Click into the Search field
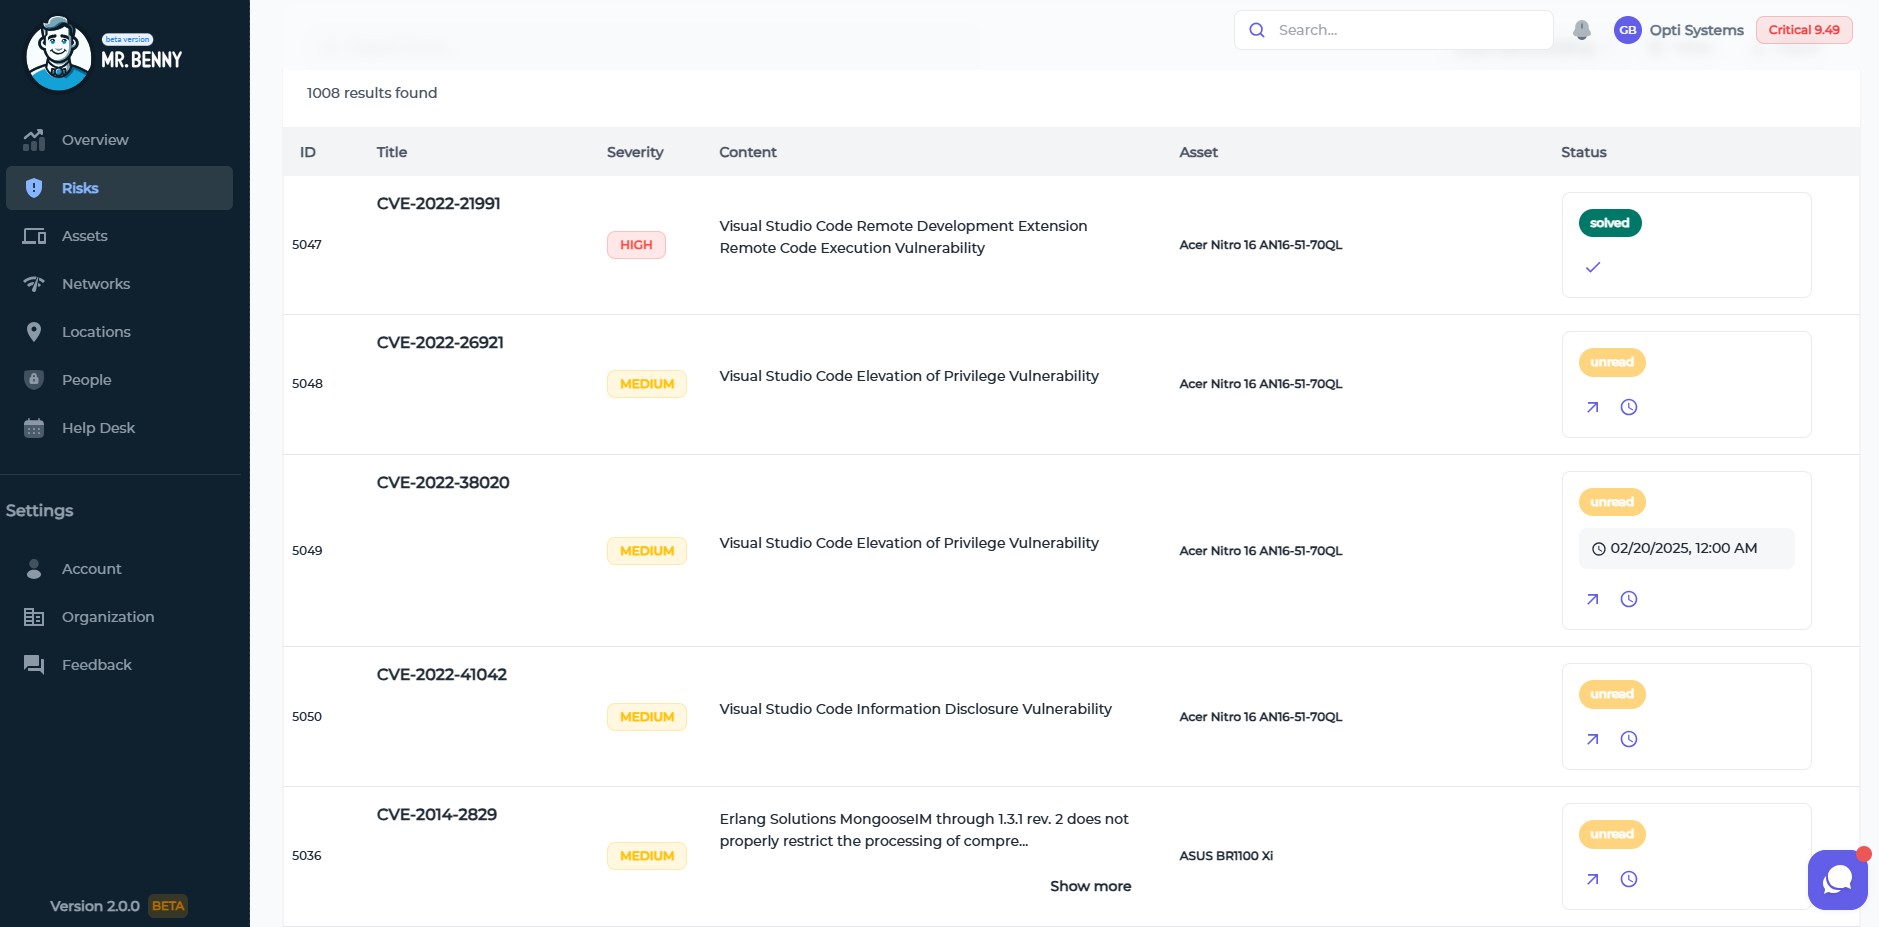 click(x=1405, y=30)
